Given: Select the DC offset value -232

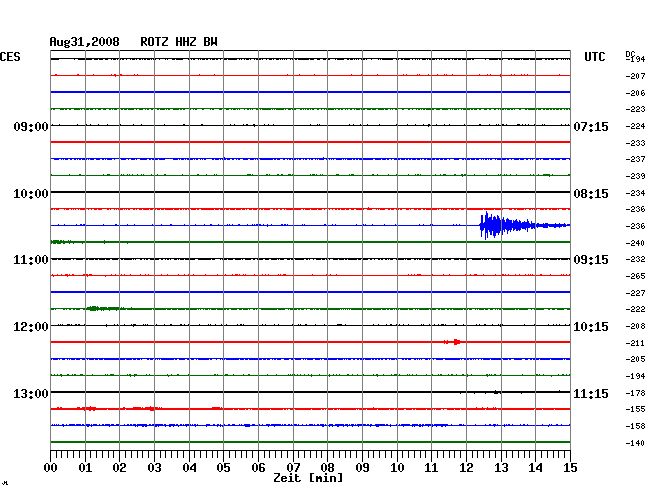Looking at the screenshot, I should pos(635,259).
